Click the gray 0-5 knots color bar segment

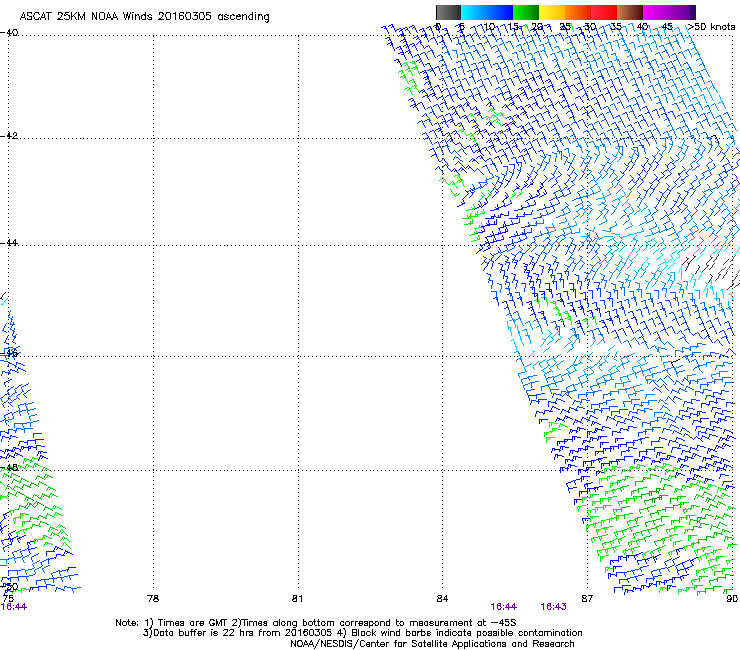(448, 12)
